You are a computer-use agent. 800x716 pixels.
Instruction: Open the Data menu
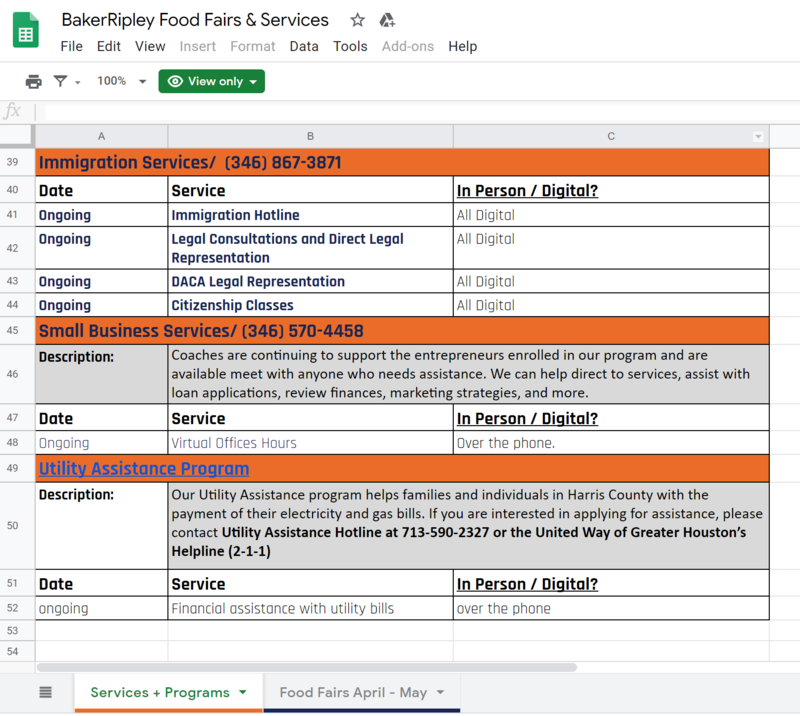coord(304,46)
